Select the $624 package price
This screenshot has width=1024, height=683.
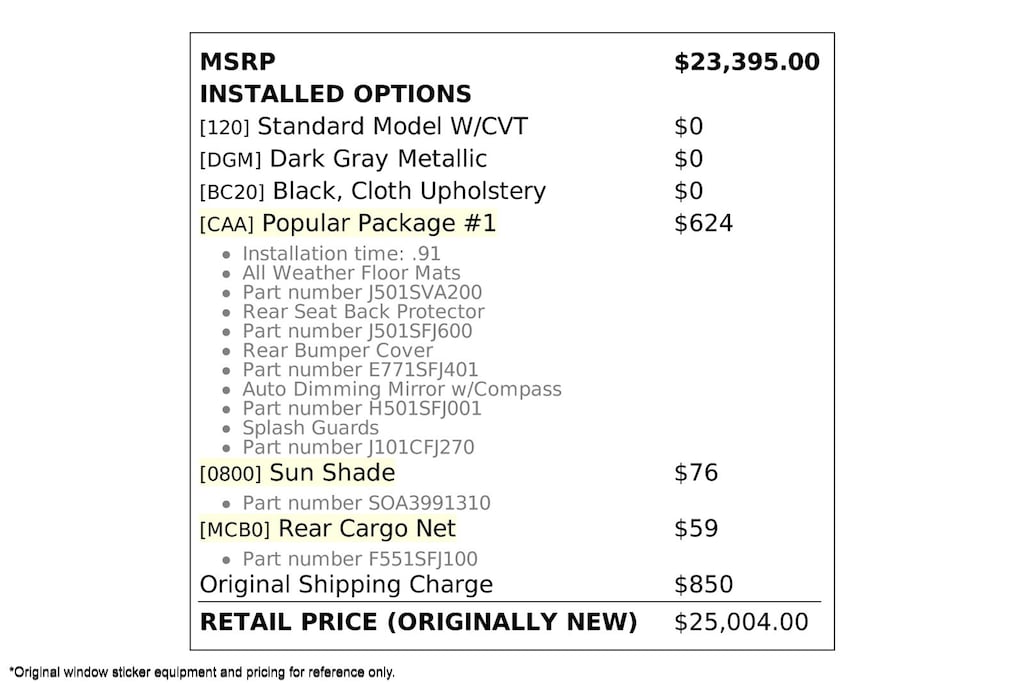[703, 223]
